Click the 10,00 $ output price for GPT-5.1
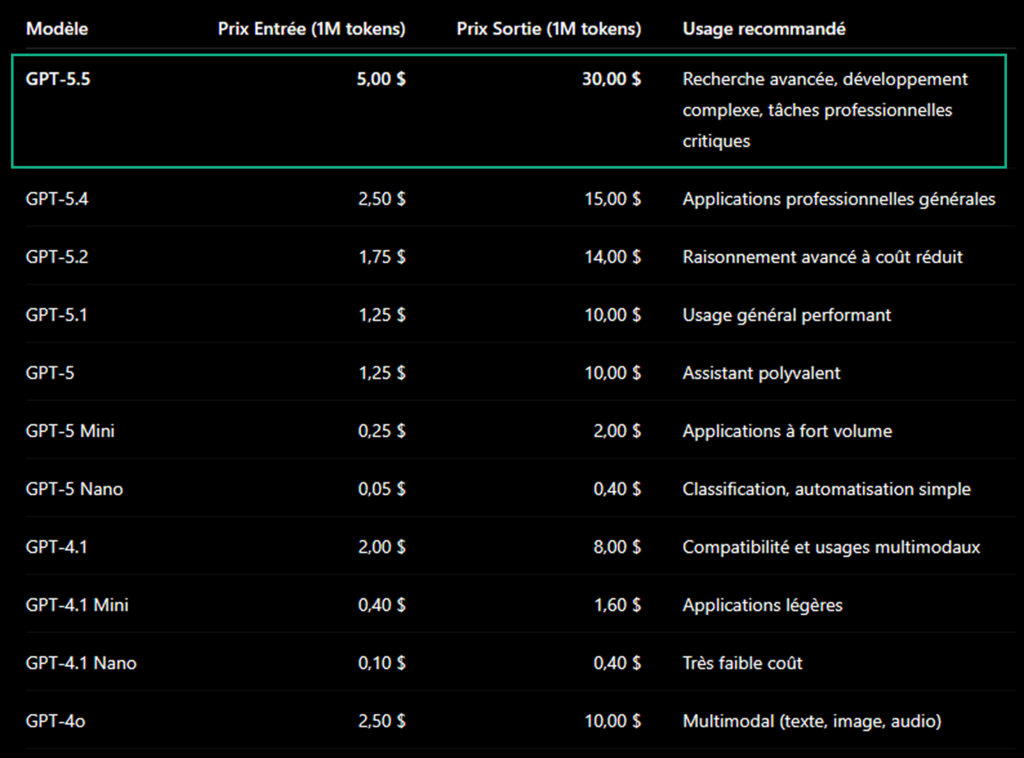The width and height of the screenshot is (1024, 758). [x=613, y=315]
